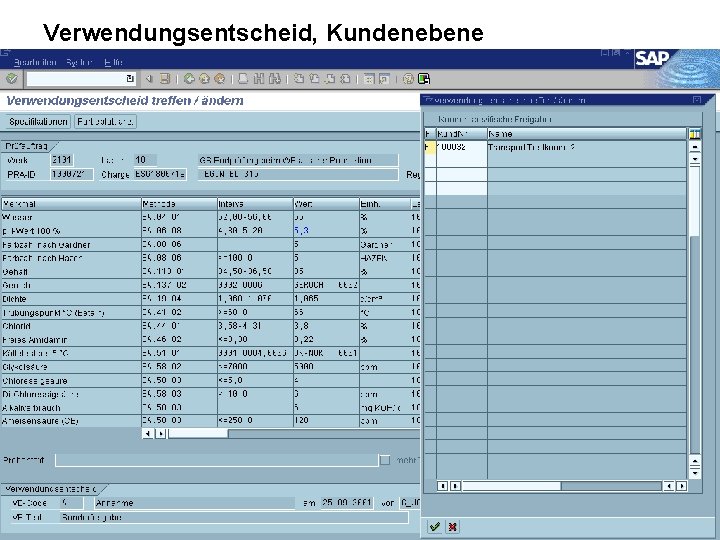Click the Wasser row in the table

tap(211, 217)
